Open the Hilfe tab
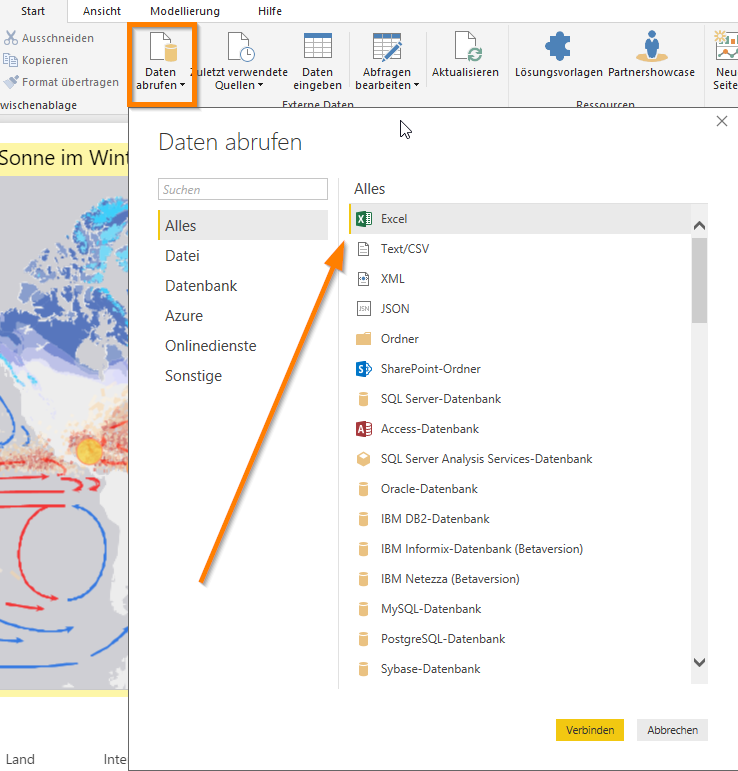 270,11
